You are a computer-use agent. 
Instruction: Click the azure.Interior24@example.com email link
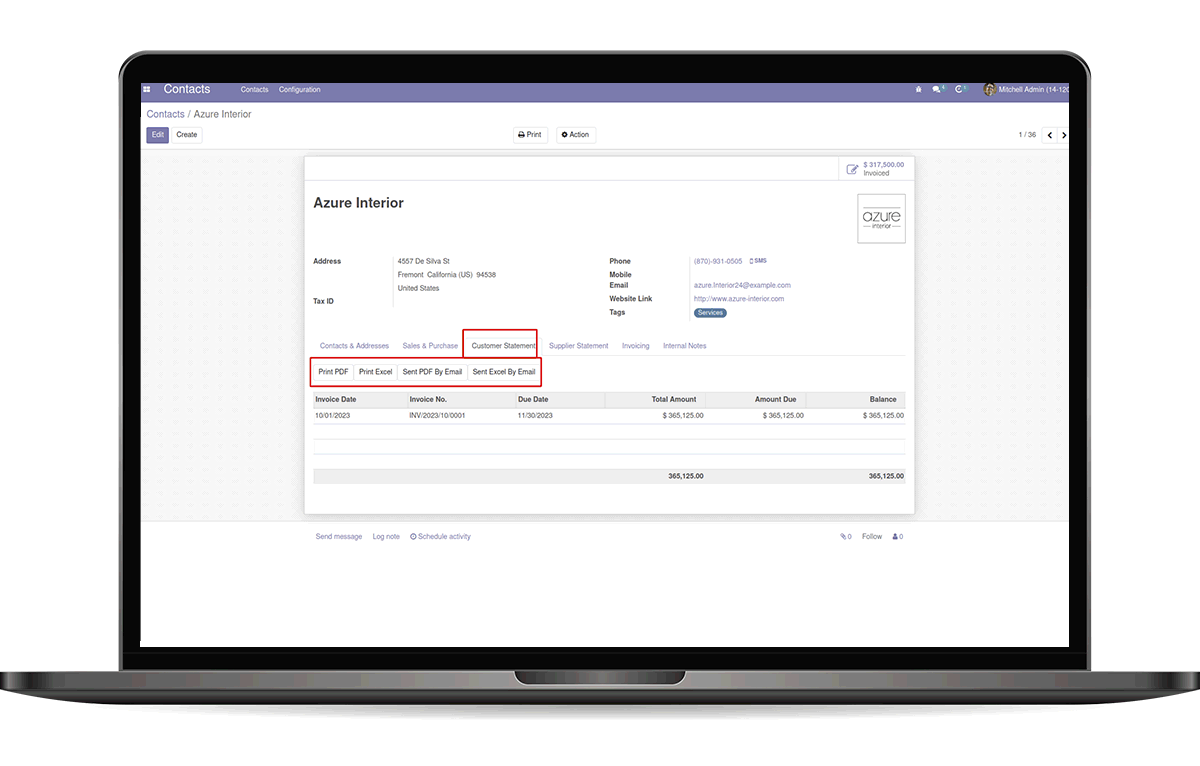point(742,285)
